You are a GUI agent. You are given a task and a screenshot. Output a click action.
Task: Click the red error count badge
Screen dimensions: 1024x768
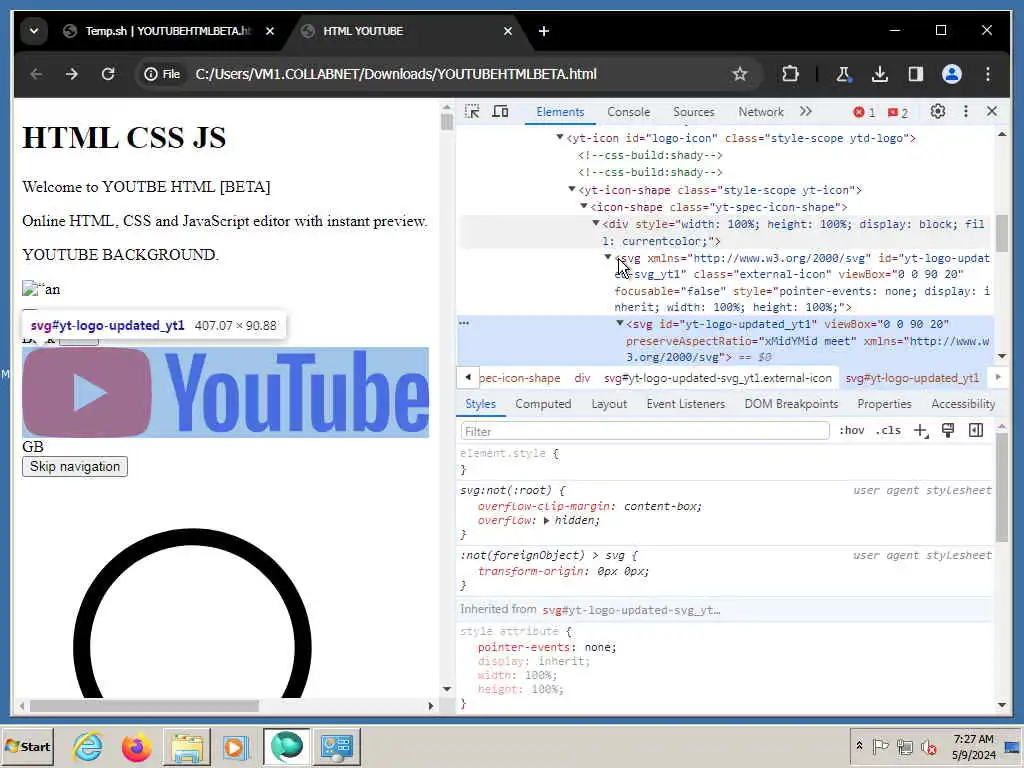point(864,112)
